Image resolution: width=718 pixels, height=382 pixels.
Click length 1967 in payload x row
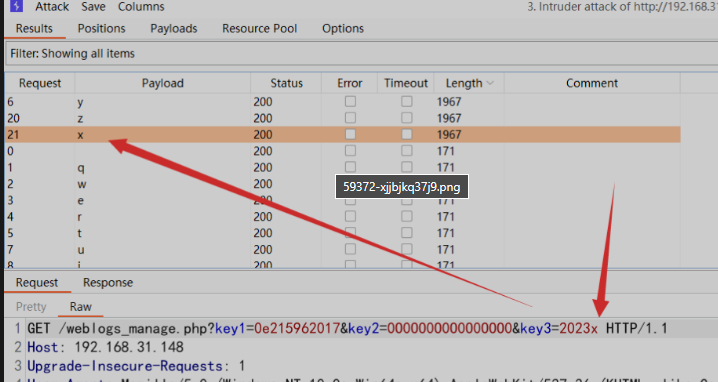(449, 135)
